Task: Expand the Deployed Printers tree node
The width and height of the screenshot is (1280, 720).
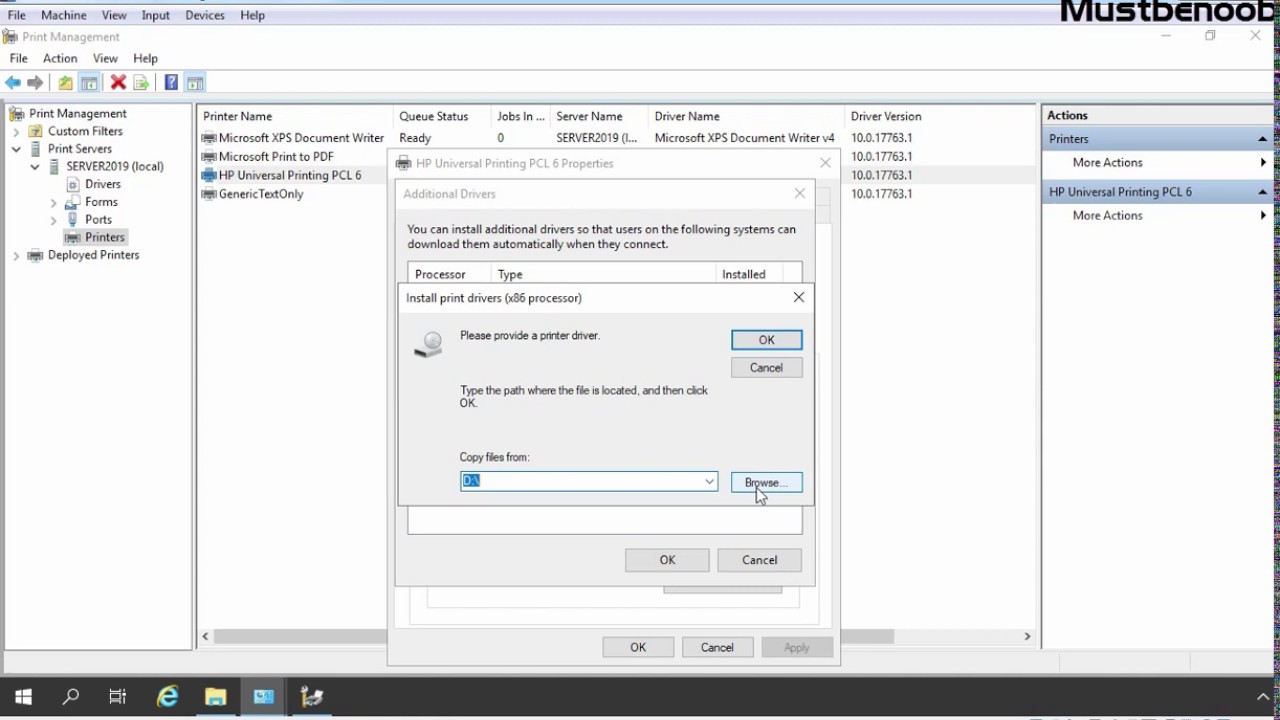Action: [16, 256]
